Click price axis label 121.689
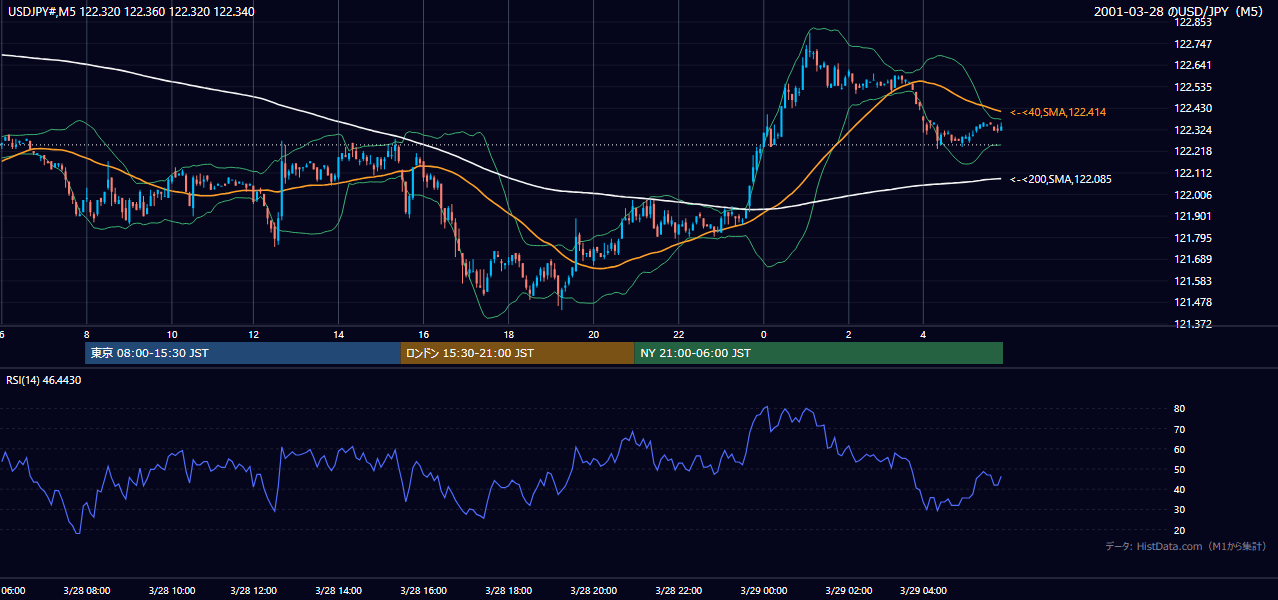The width and height of the screenshot is (1278, 600). pyautogui.click(x=1194, y=259)
